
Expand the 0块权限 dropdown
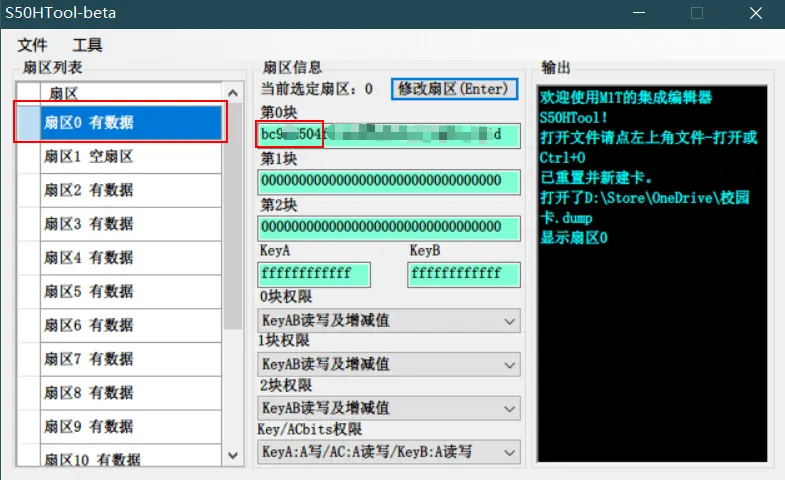389,321
